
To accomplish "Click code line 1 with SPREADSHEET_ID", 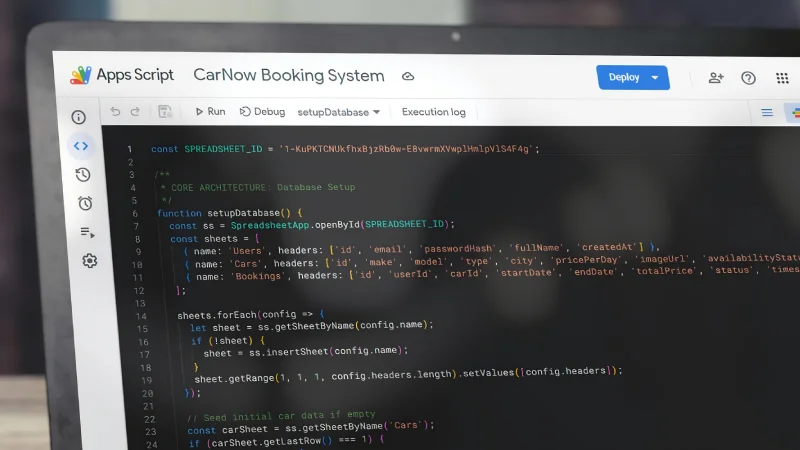I will [x=345, y=149].
